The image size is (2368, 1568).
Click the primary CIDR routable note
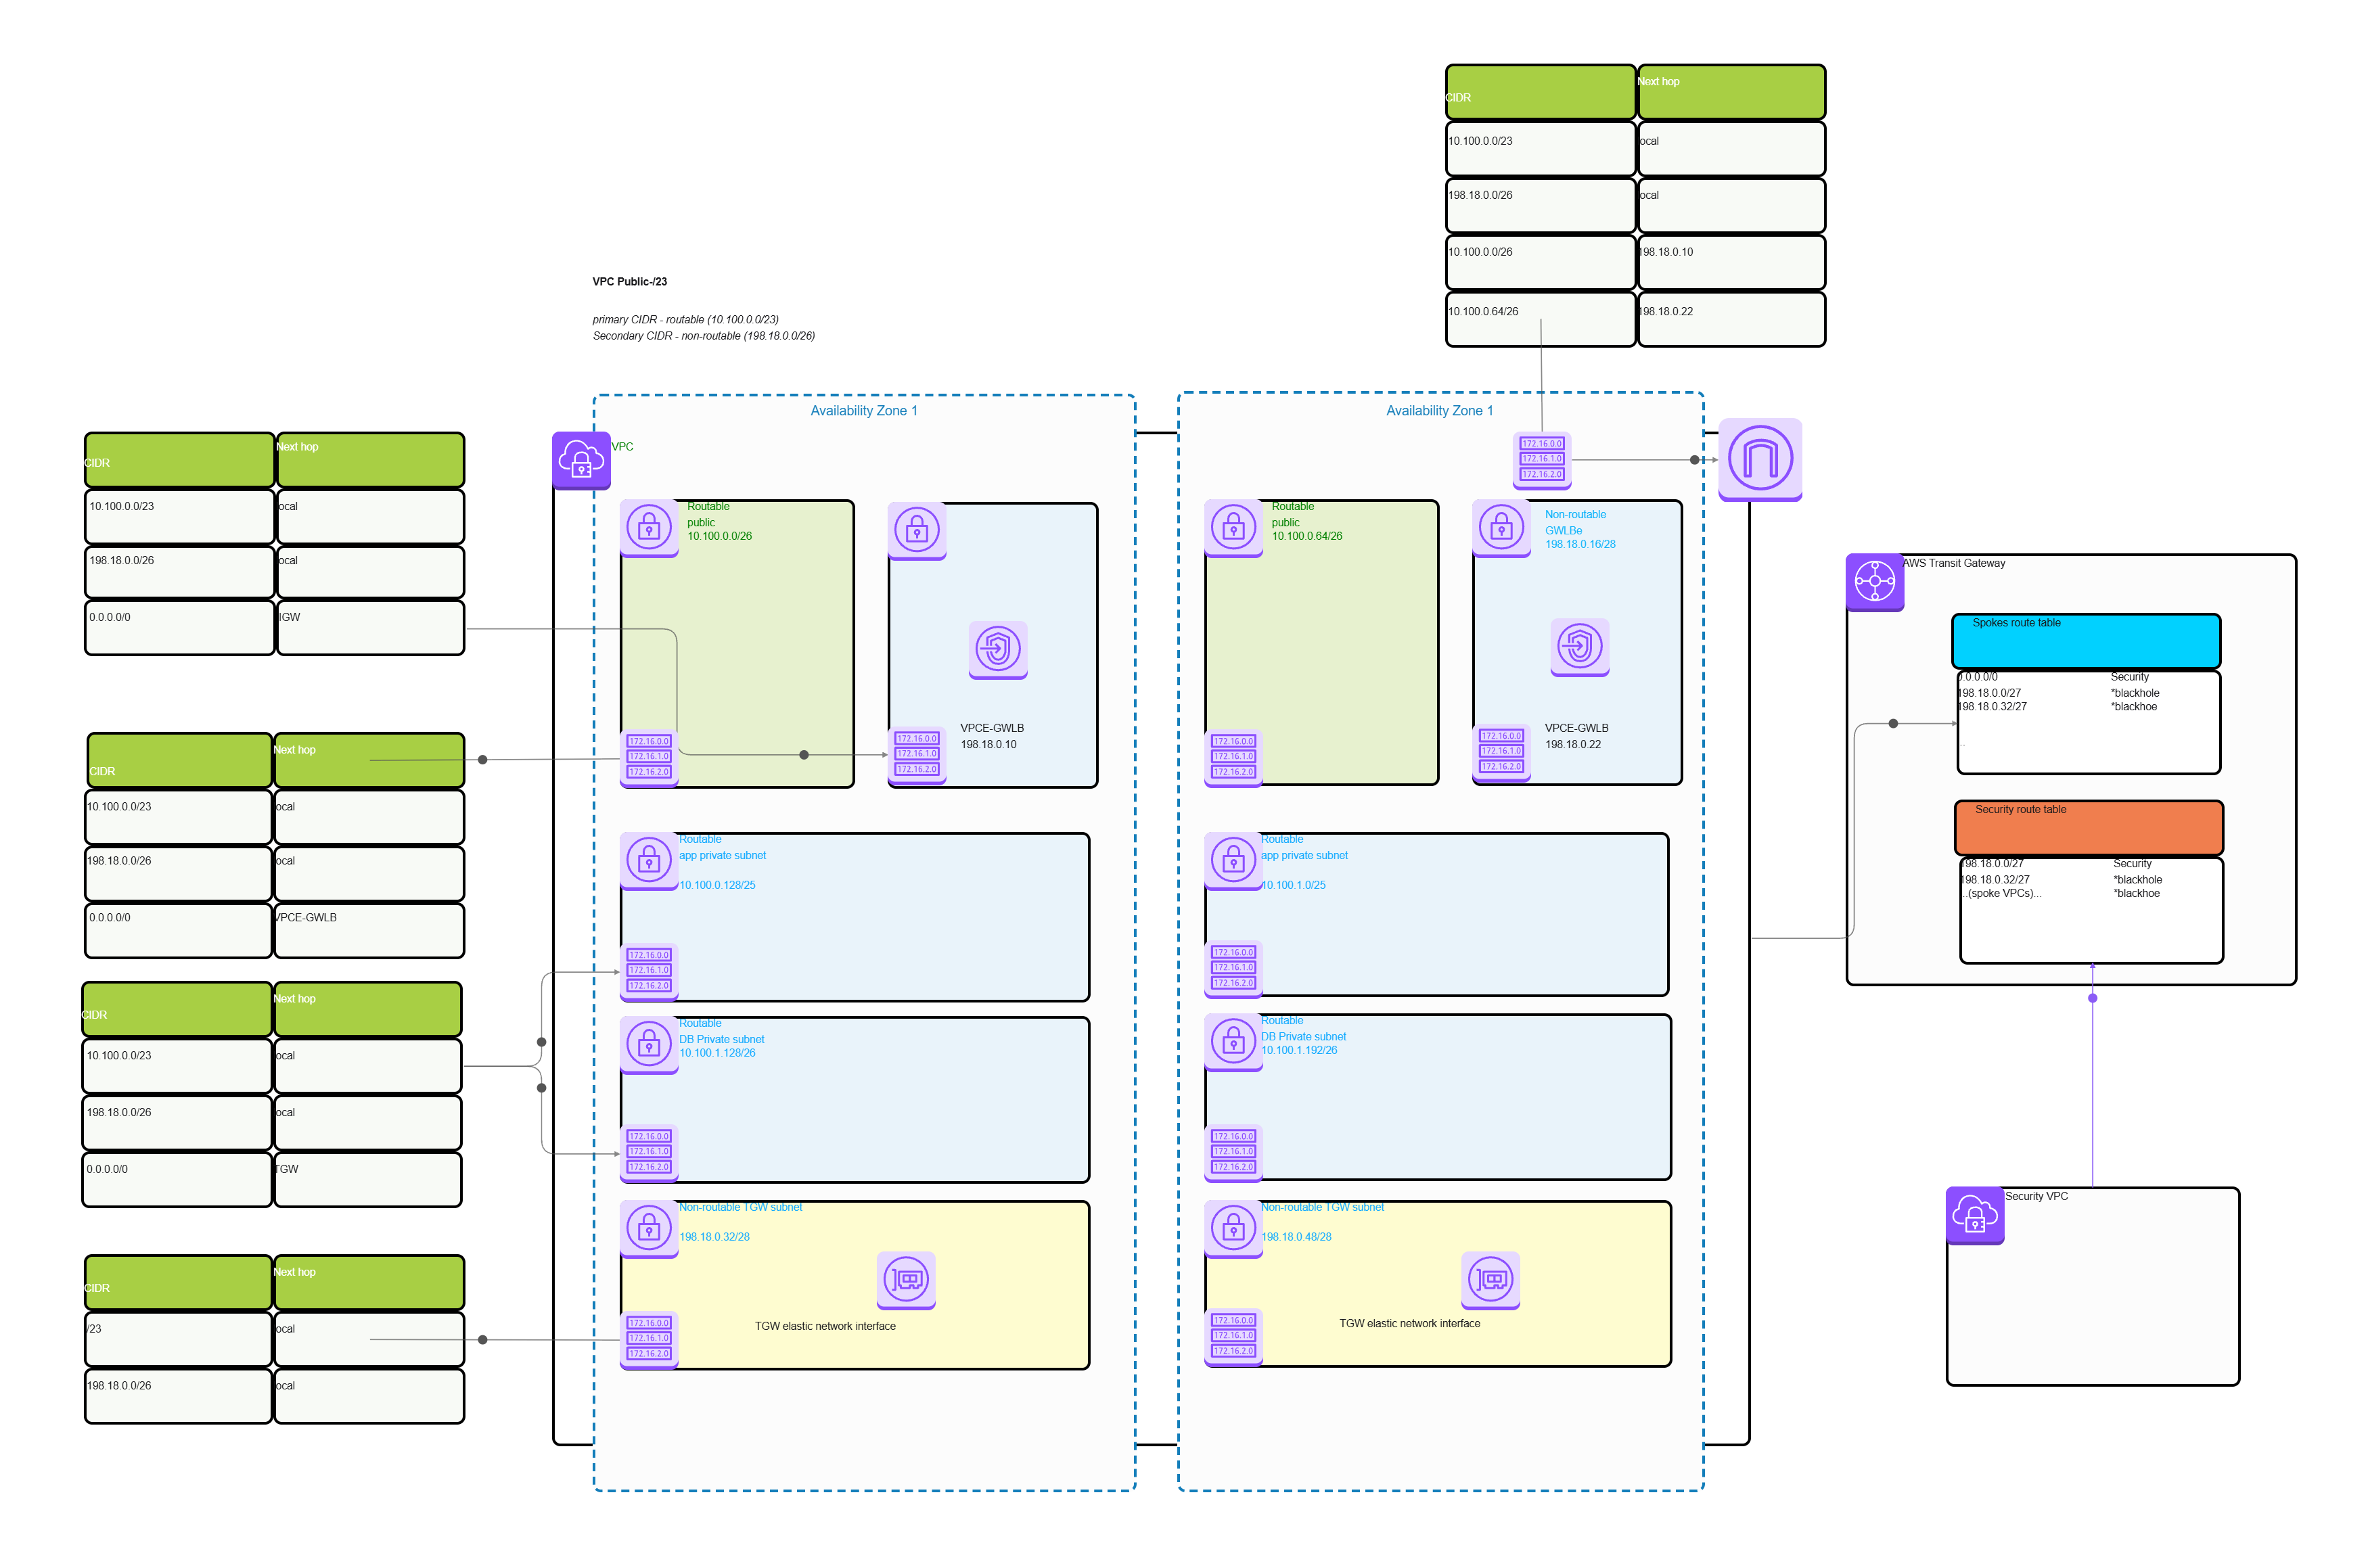[685, 320]
